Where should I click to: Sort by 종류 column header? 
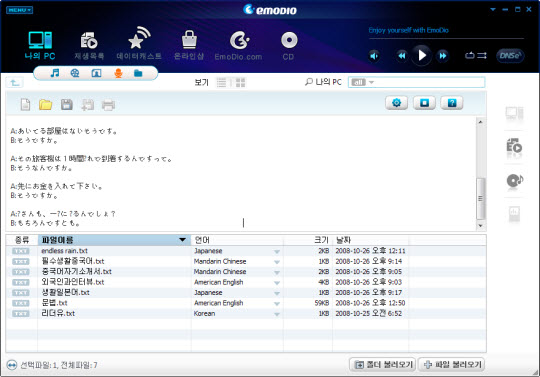22,240
